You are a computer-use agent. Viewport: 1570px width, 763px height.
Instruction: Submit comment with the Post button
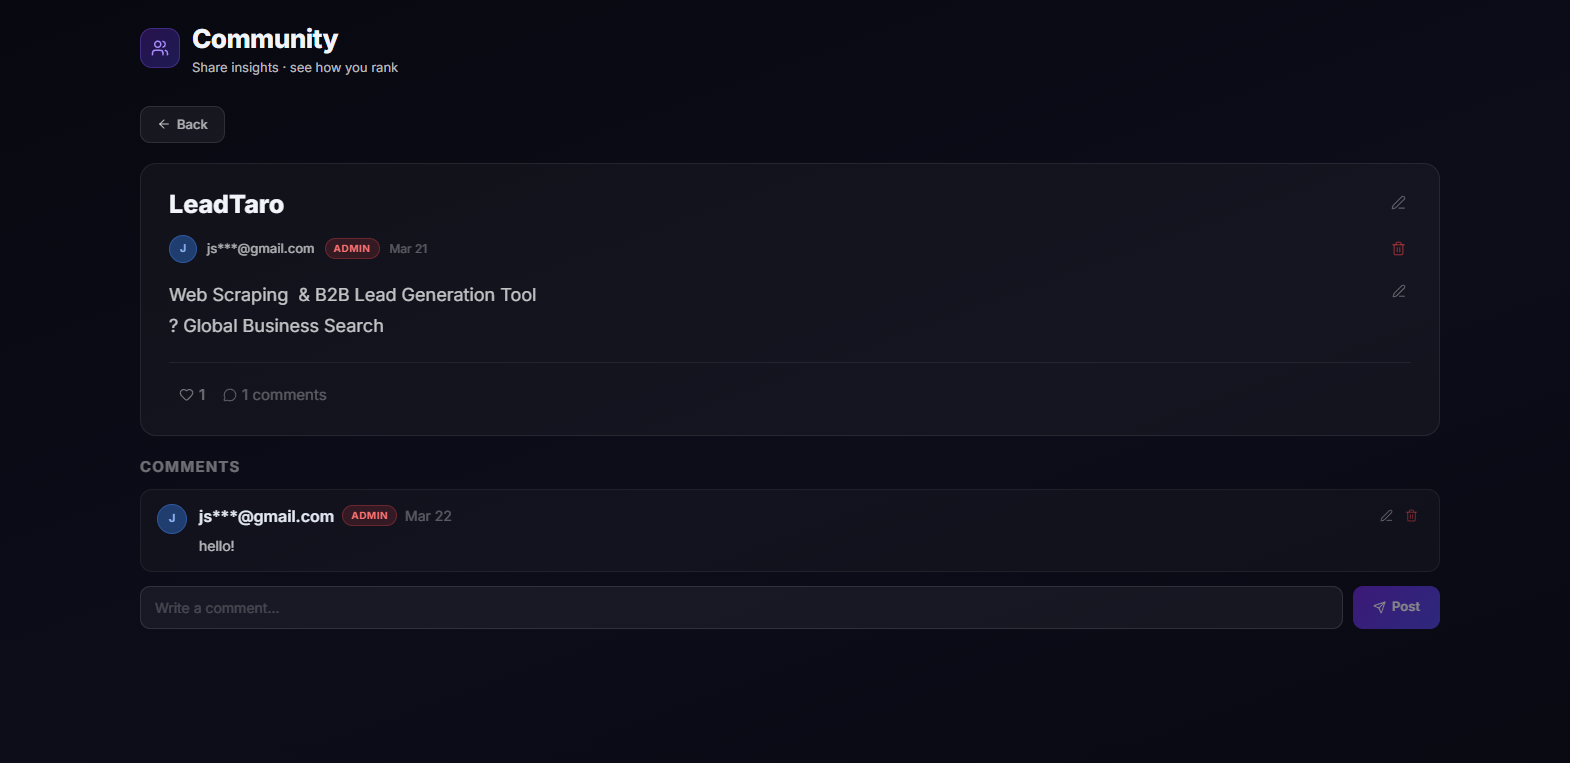coord(1396,607)
